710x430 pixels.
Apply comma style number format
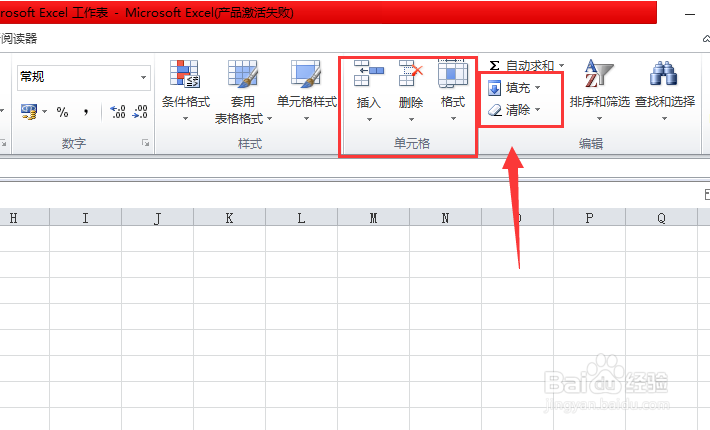point(86,112)
